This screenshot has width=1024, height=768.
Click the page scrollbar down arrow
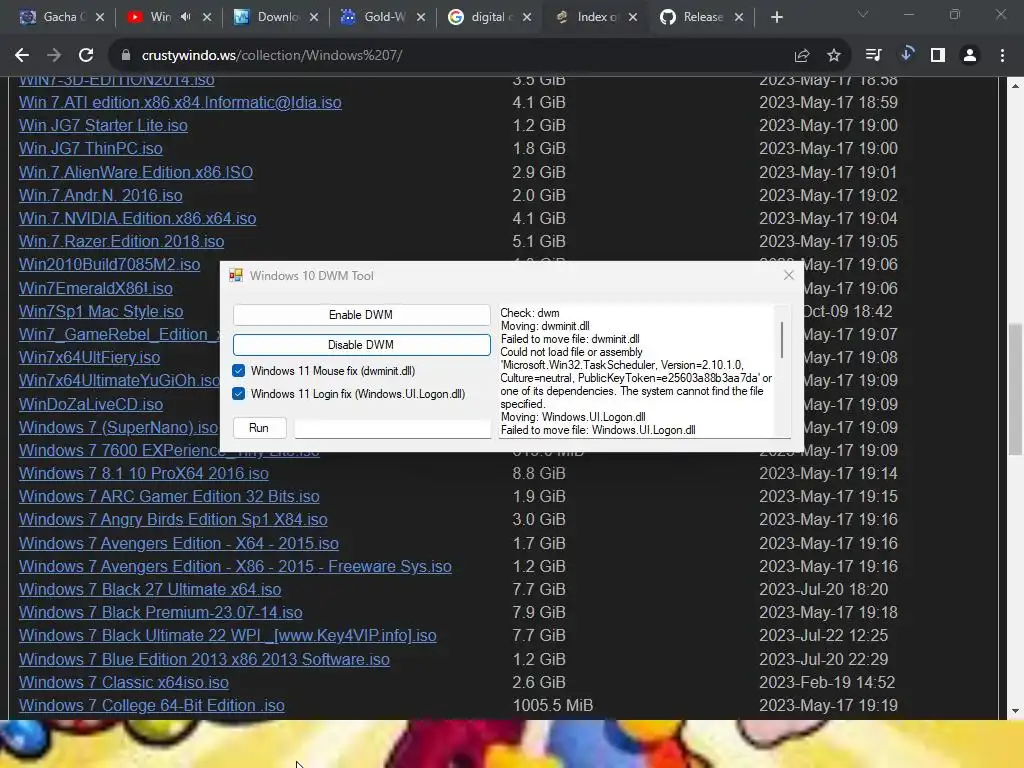click(x=1015, y=711)
